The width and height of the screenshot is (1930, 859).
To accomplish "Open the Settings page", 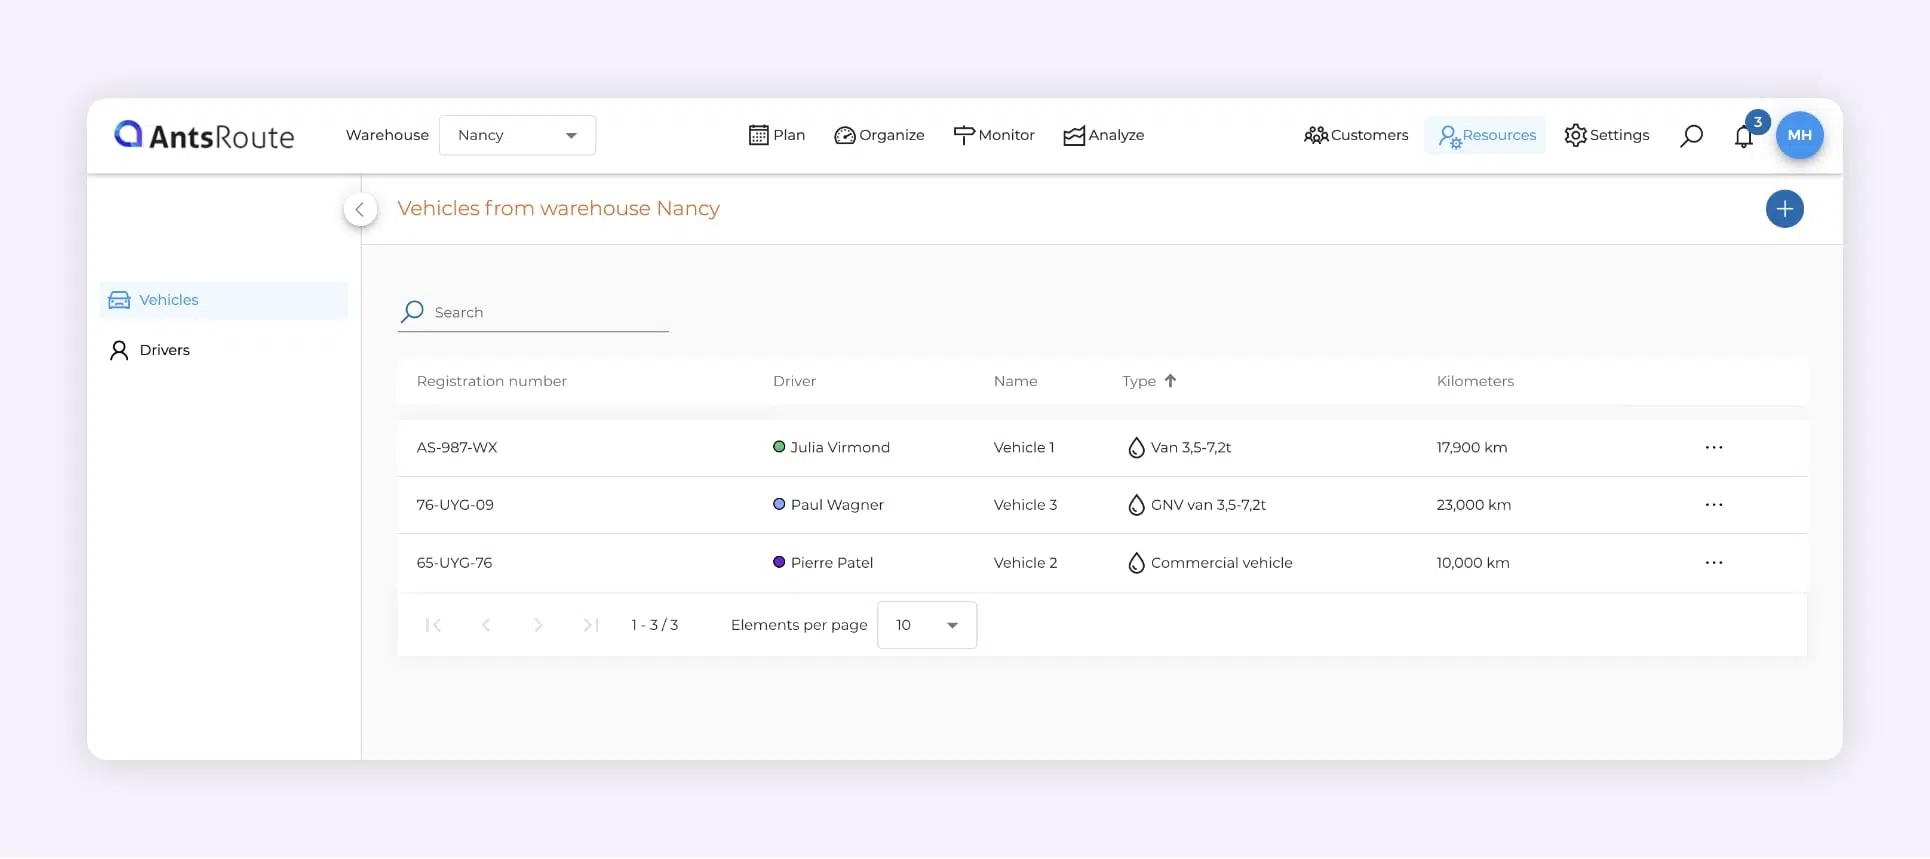I will [1606, 135].
